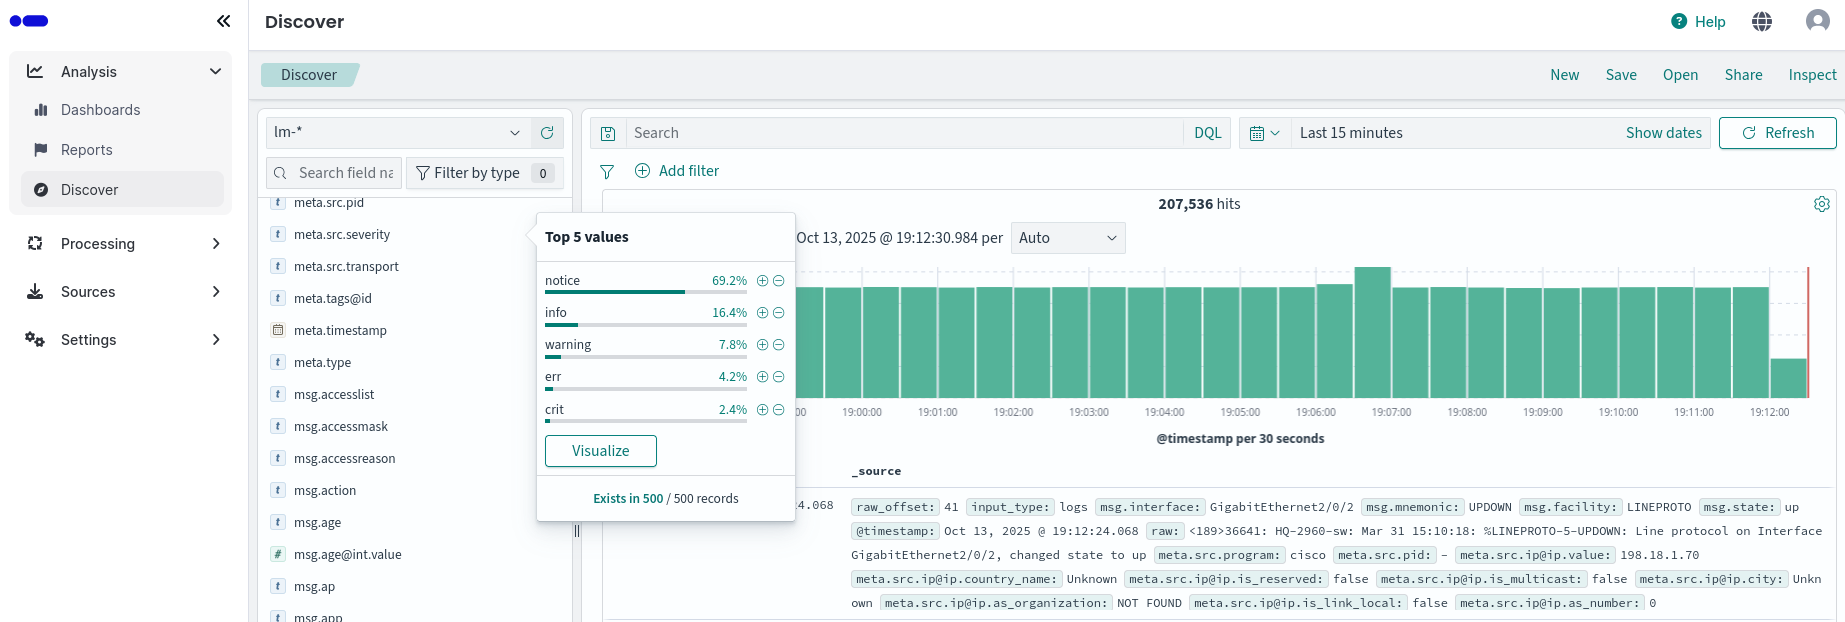Image resolution: width=1845 pixels, height=622 pixels.
Task: Open the user profile avatar
Action: [1817, 21]
